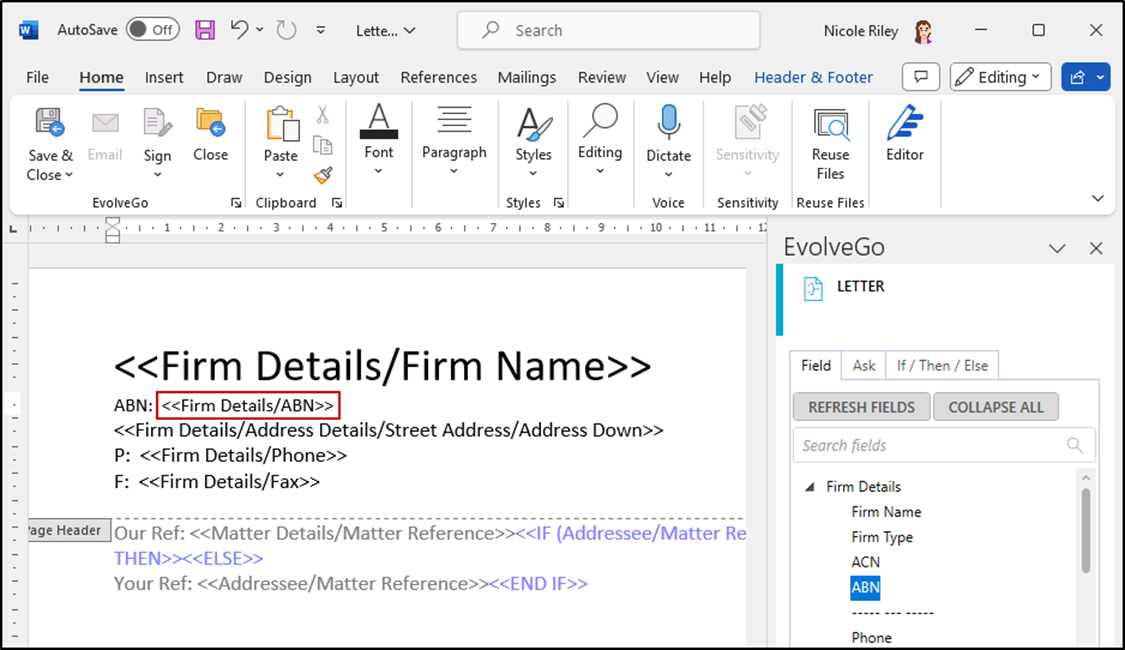Open the Styles gallery button
The image size is (1125, 650).
(x=533, y=142)
